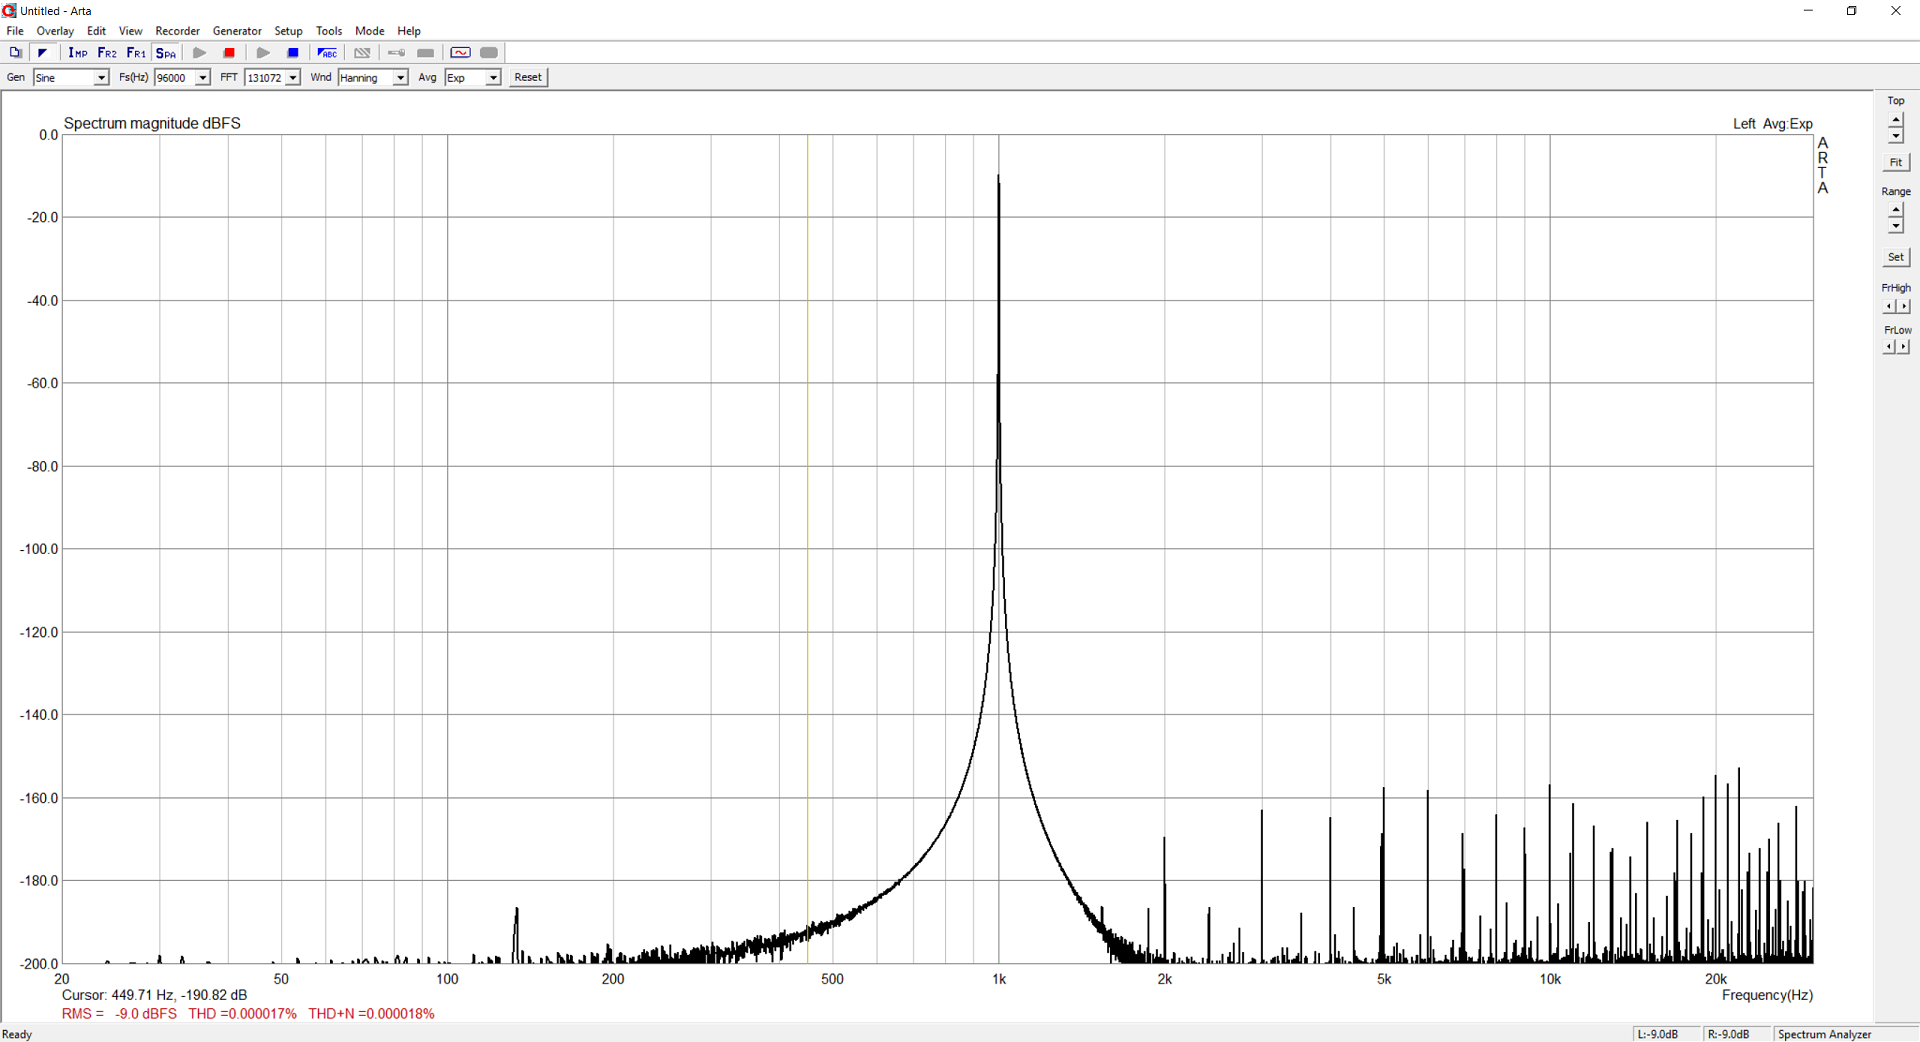
Task: Click the gray key-shaped toolbar icon
Action: click(x=397, y=53)
